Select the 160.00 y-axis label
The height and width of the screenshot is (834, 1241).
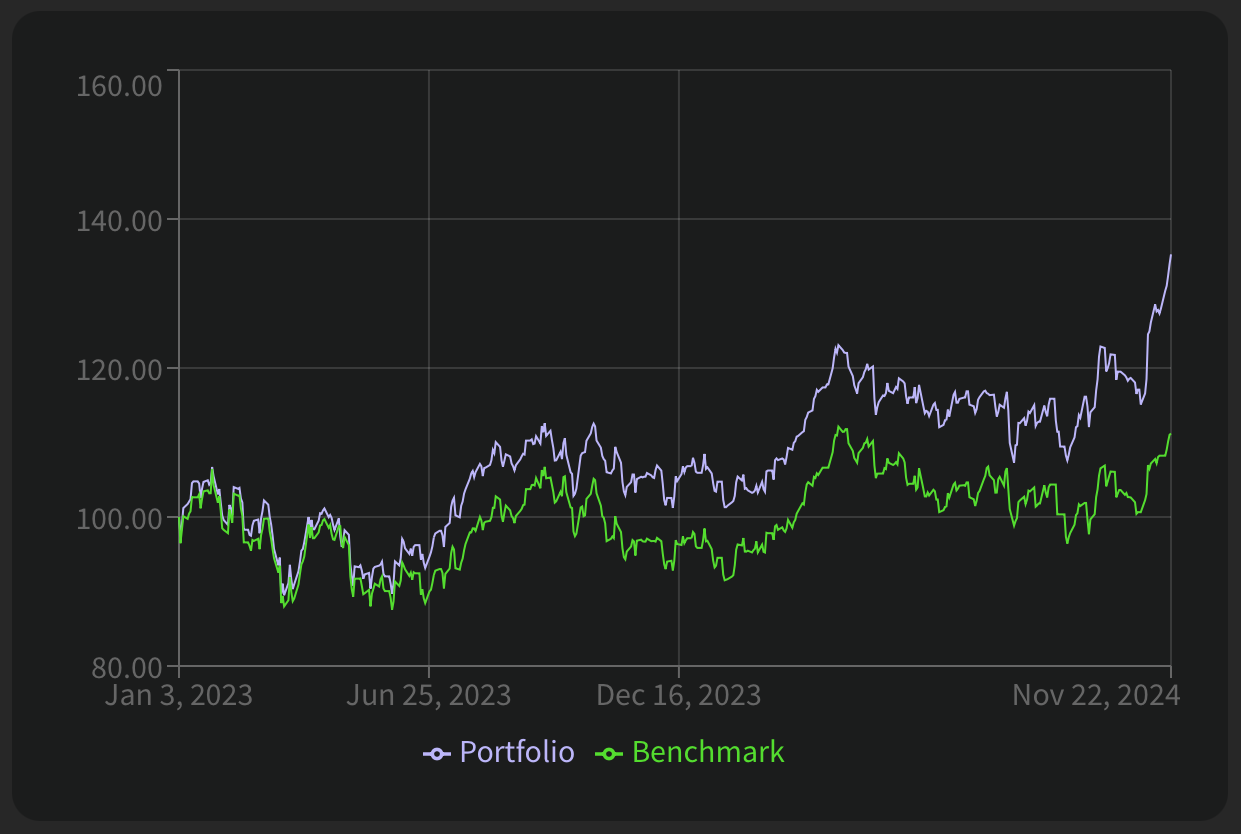[119, 86]
